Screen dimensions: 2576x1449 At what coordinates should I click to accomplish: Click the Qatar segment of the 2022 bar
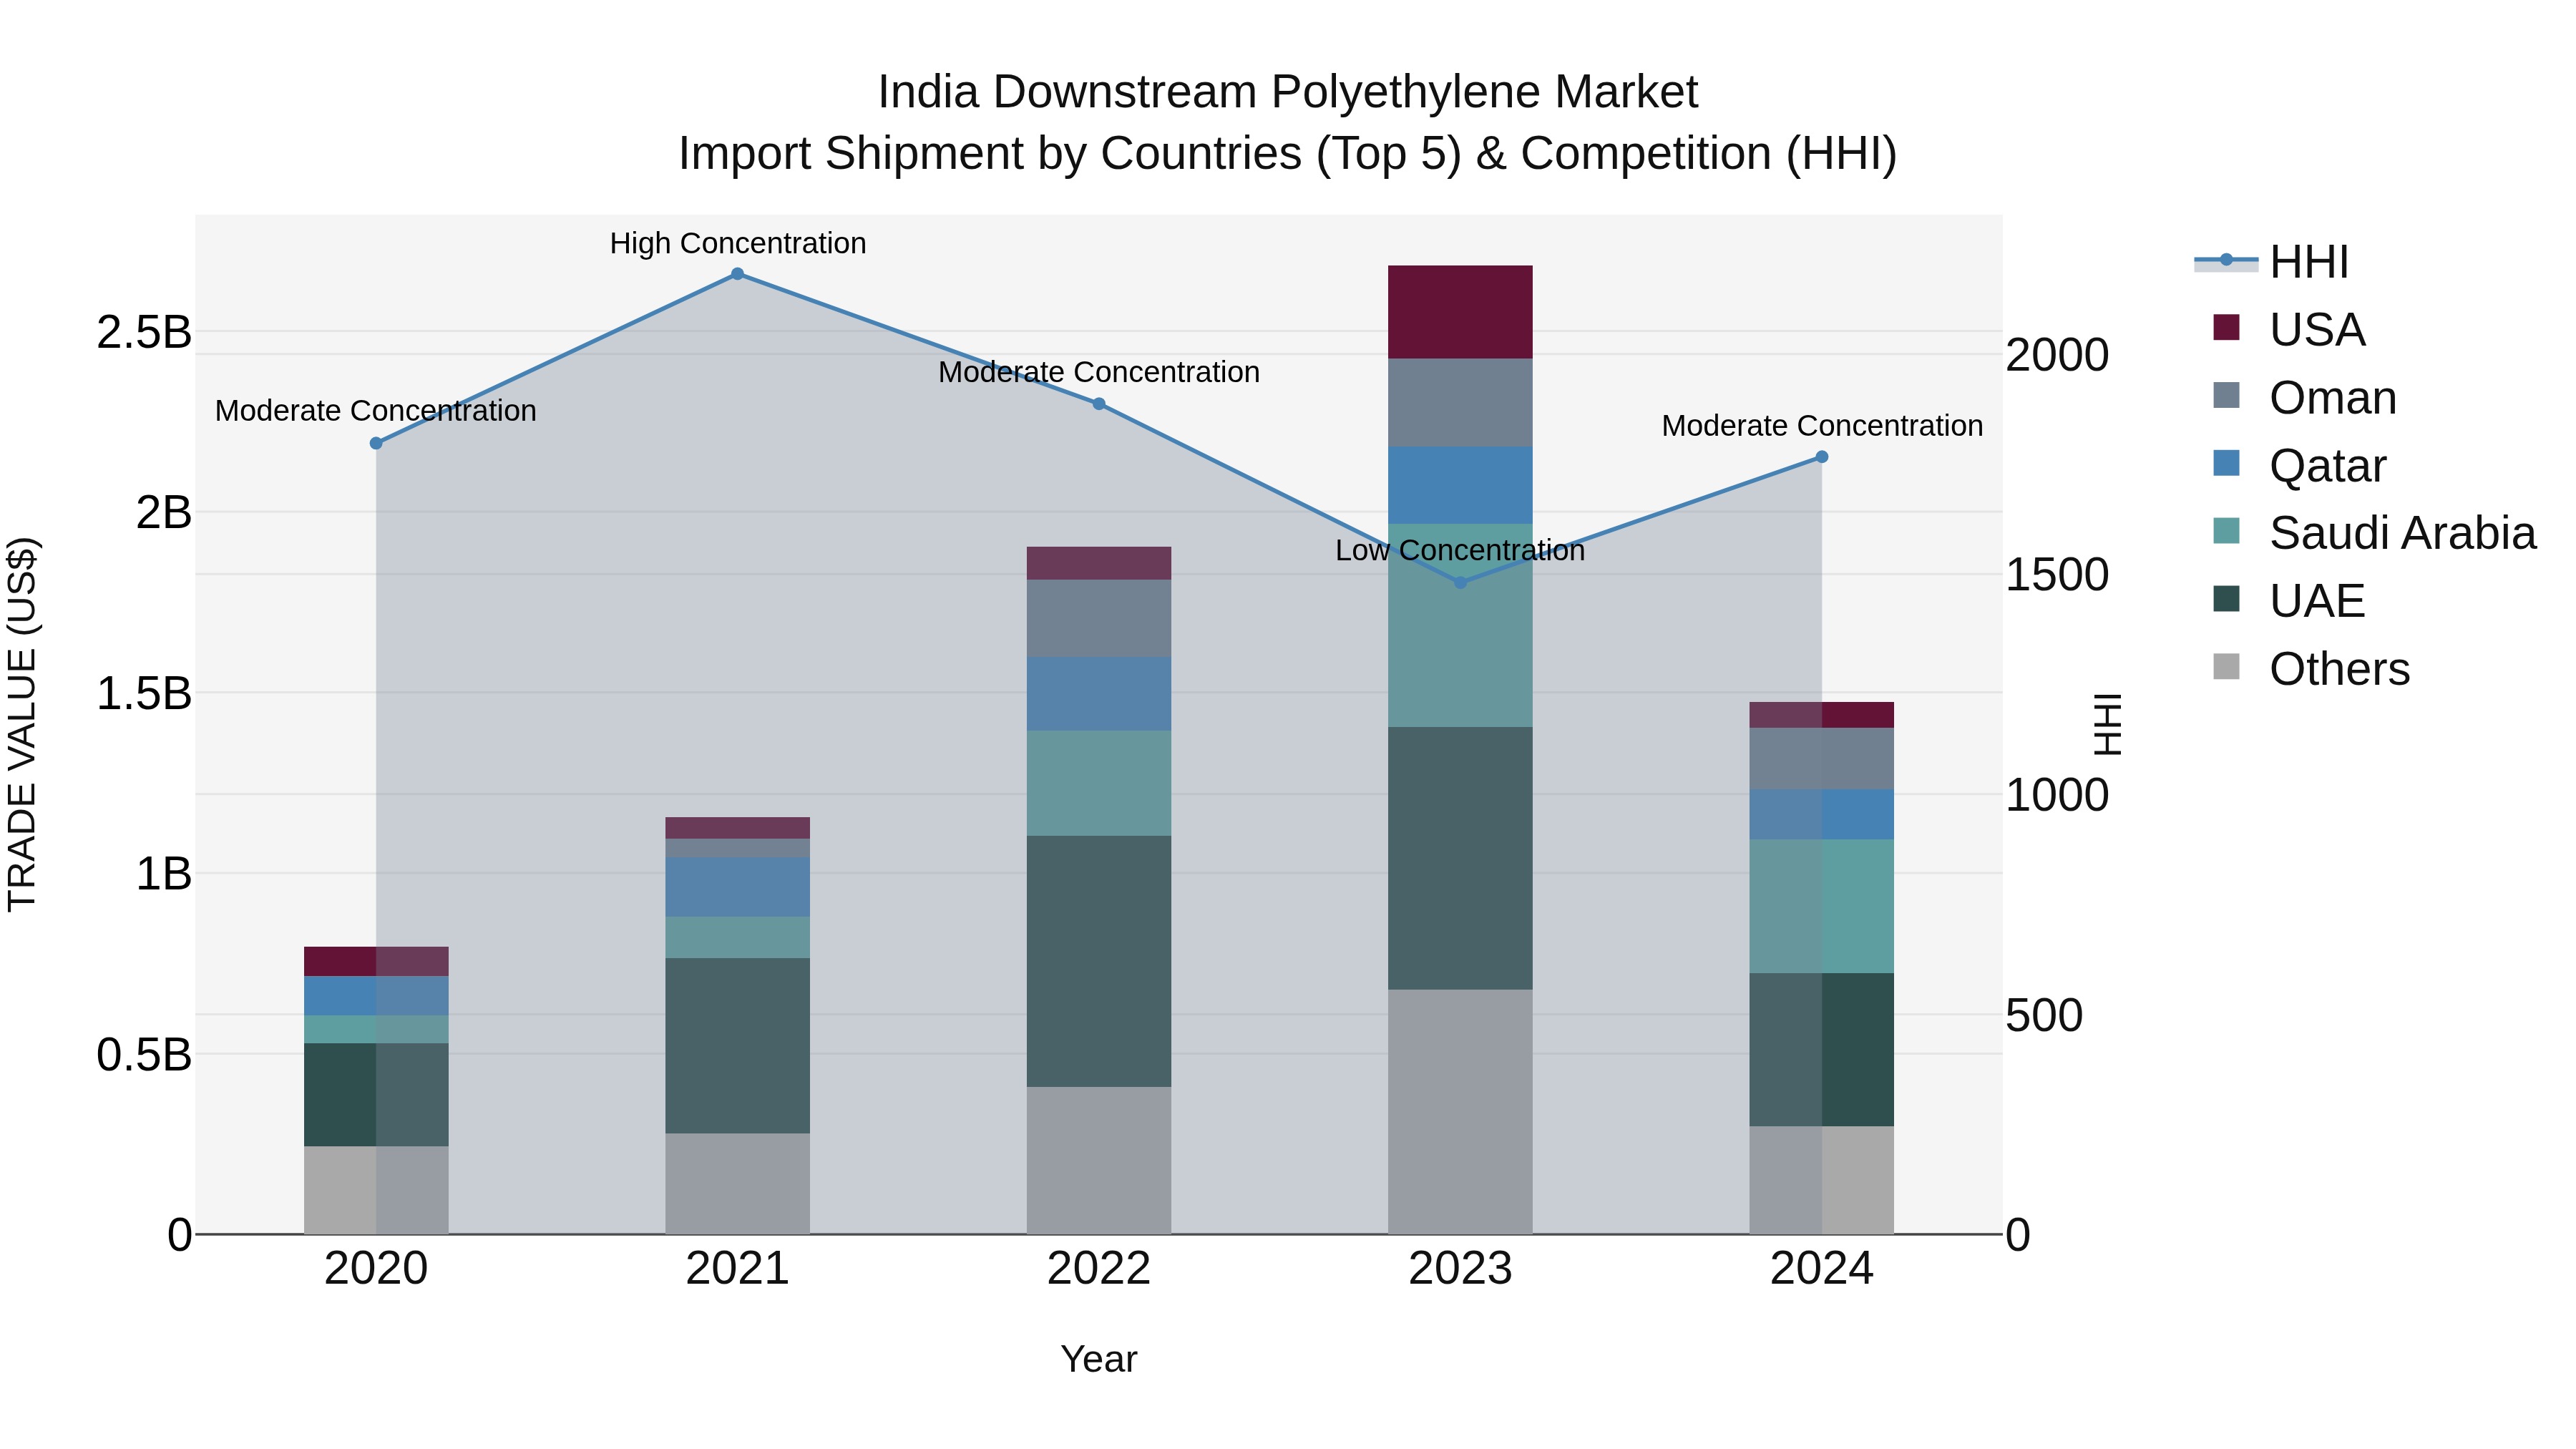coord(1098,694)
